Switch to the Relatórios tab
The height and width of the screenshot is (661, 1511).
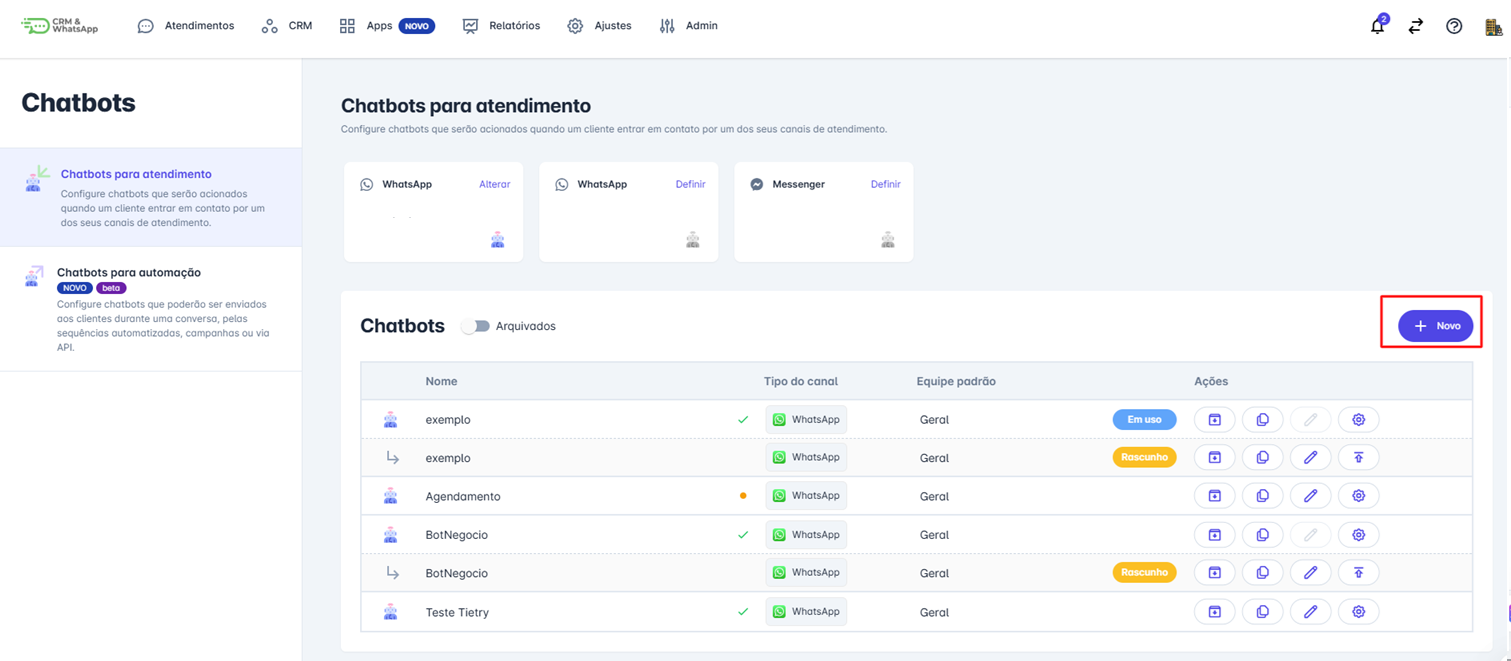(x=501, y=25)
